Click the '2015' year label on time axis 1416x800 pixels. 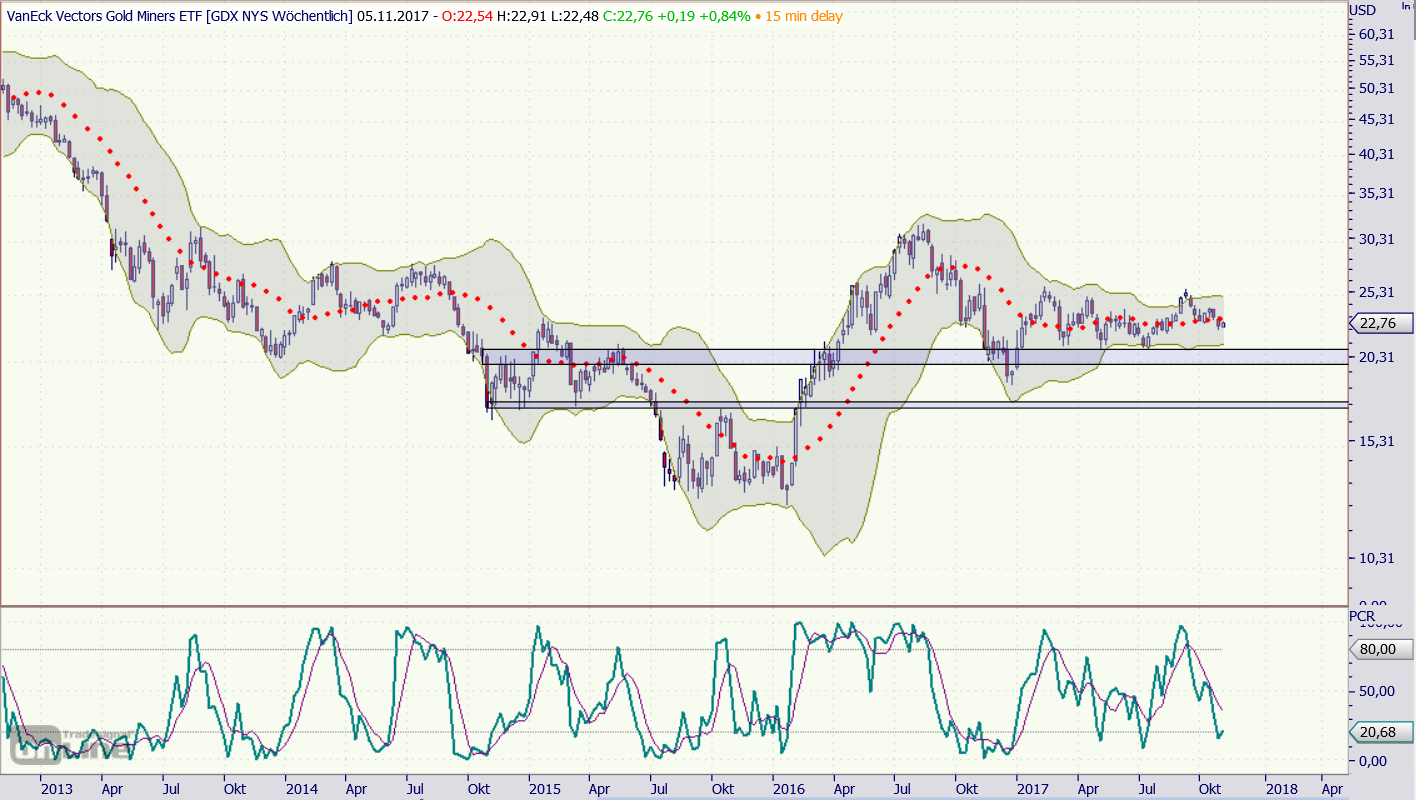pos(545,788)
